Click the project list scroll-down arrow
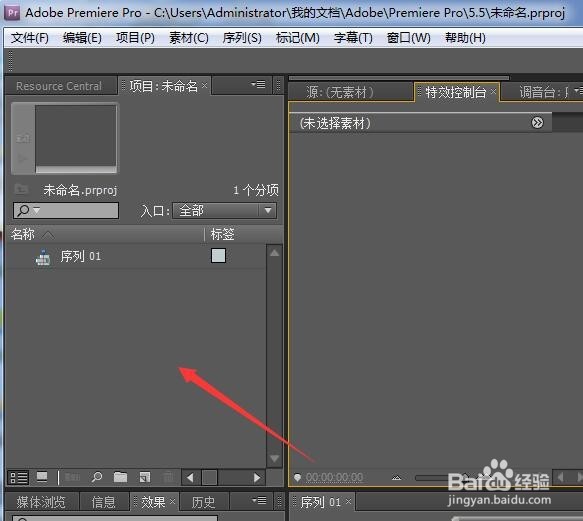The width and height of the screenshot is (583, 521). click(x=274, y=458)
